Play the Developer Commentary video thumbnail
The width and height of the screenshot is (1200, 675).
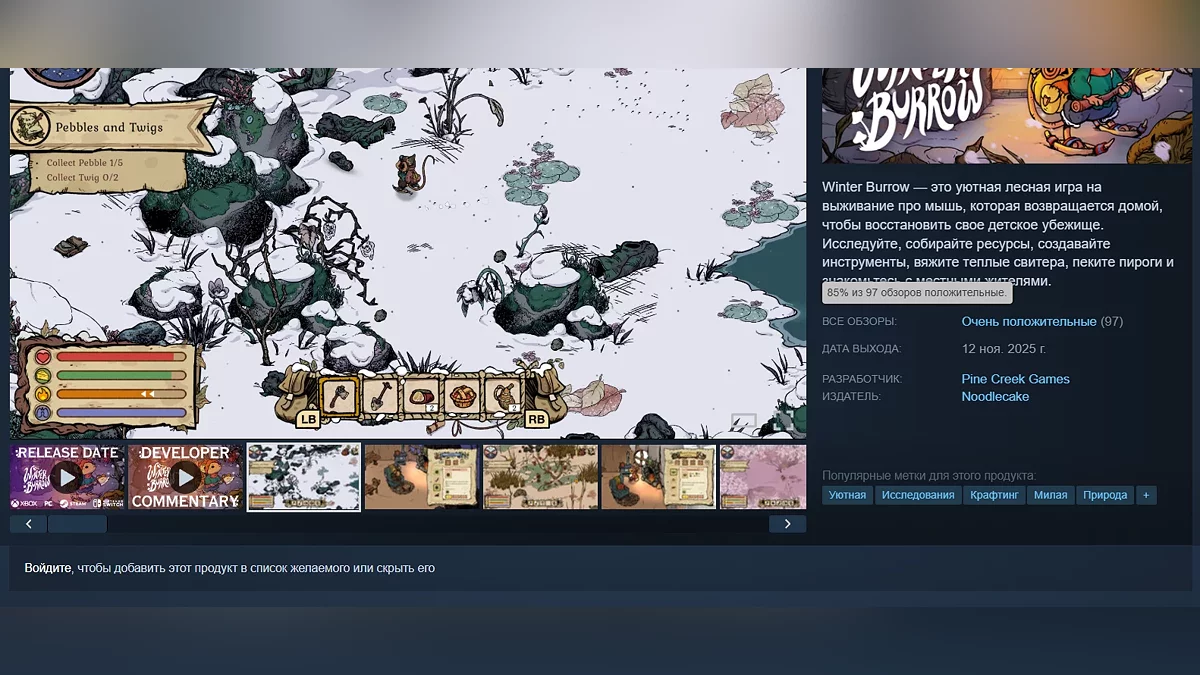185,477
